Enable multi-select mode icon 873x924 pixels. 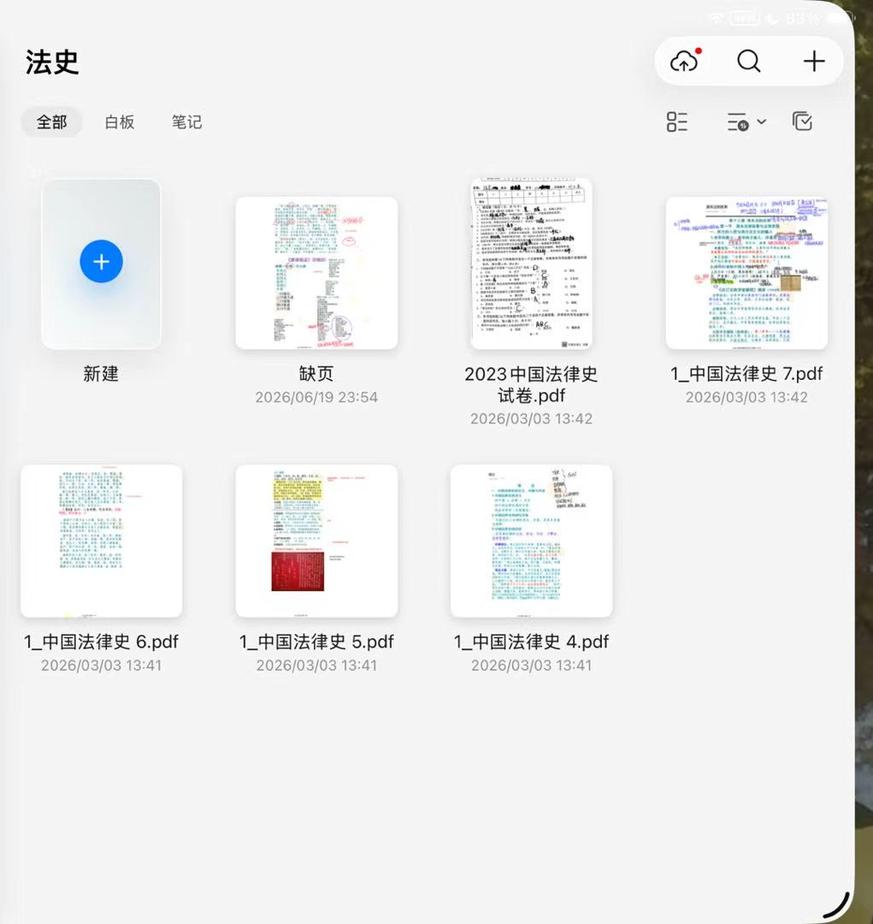802,121
